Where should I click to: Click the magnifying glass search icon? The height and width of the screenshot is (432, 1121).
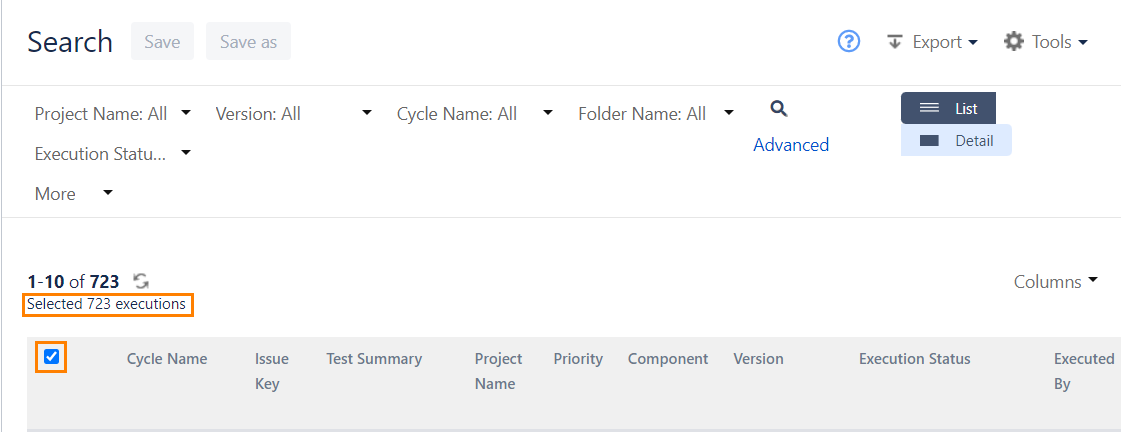pyautogui.click(x=779, y=109)
